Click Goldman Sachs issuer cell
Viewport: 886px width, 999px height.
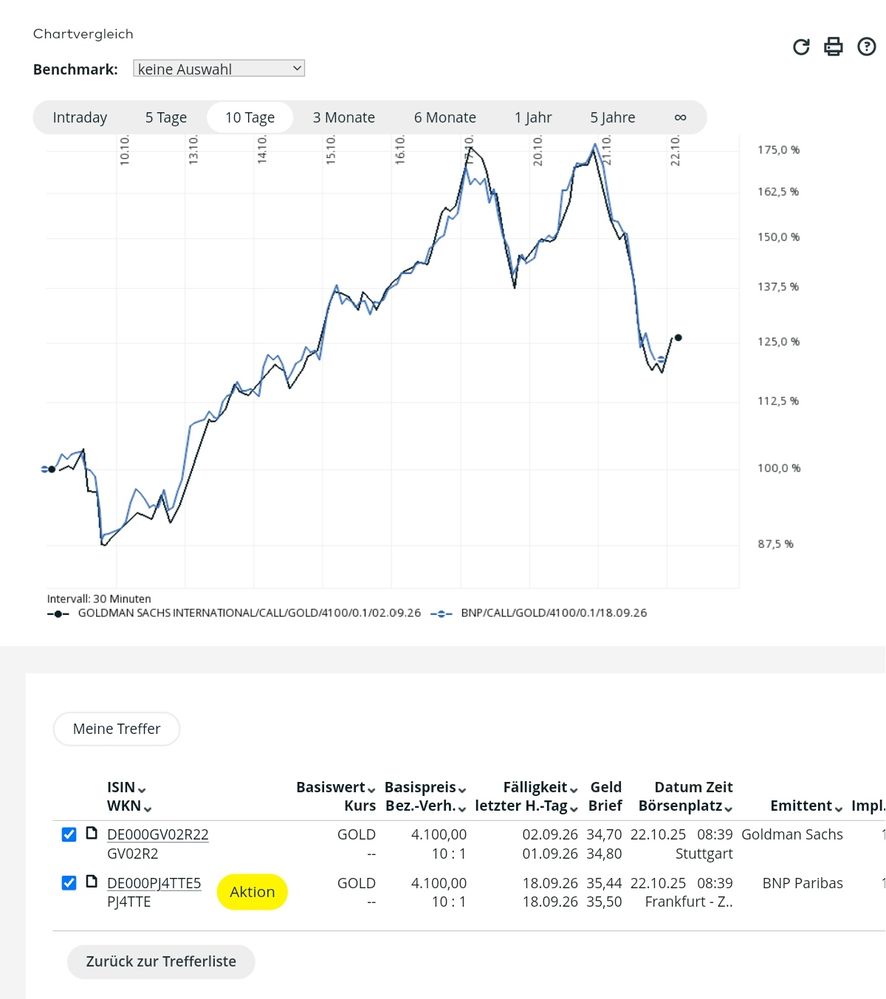[792, 835]
